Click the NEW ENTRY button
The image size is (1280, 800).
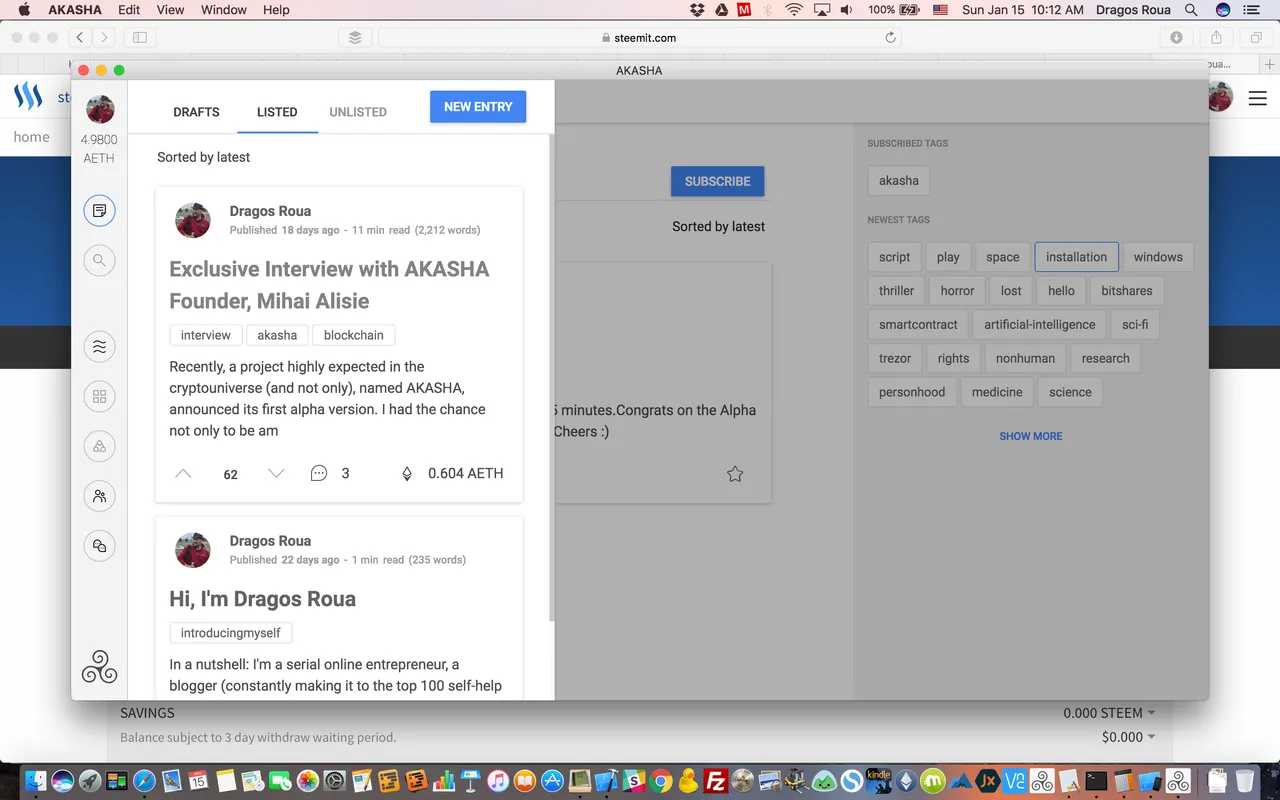tap(478, 107)
